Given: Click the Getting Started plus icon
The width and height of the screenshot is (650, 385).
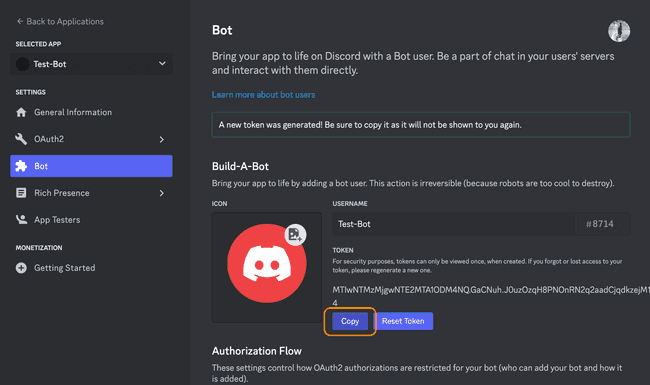Looking at the screenshot, I should [x=21, y=268].
